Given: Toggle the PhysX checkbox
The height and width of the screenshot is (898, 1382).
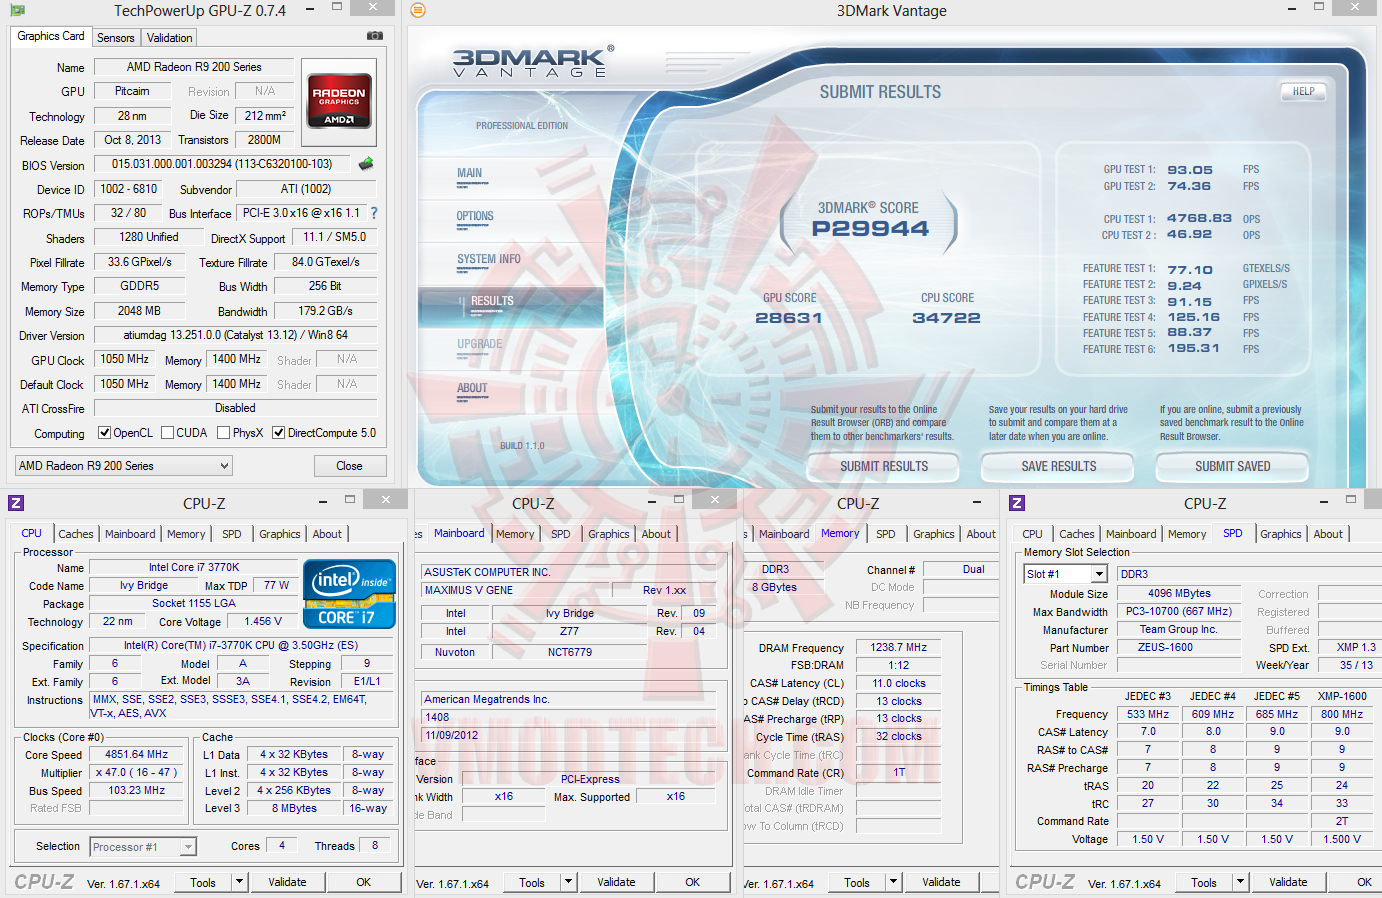Looking at the screenshot, I should click(x=223, y=433).
